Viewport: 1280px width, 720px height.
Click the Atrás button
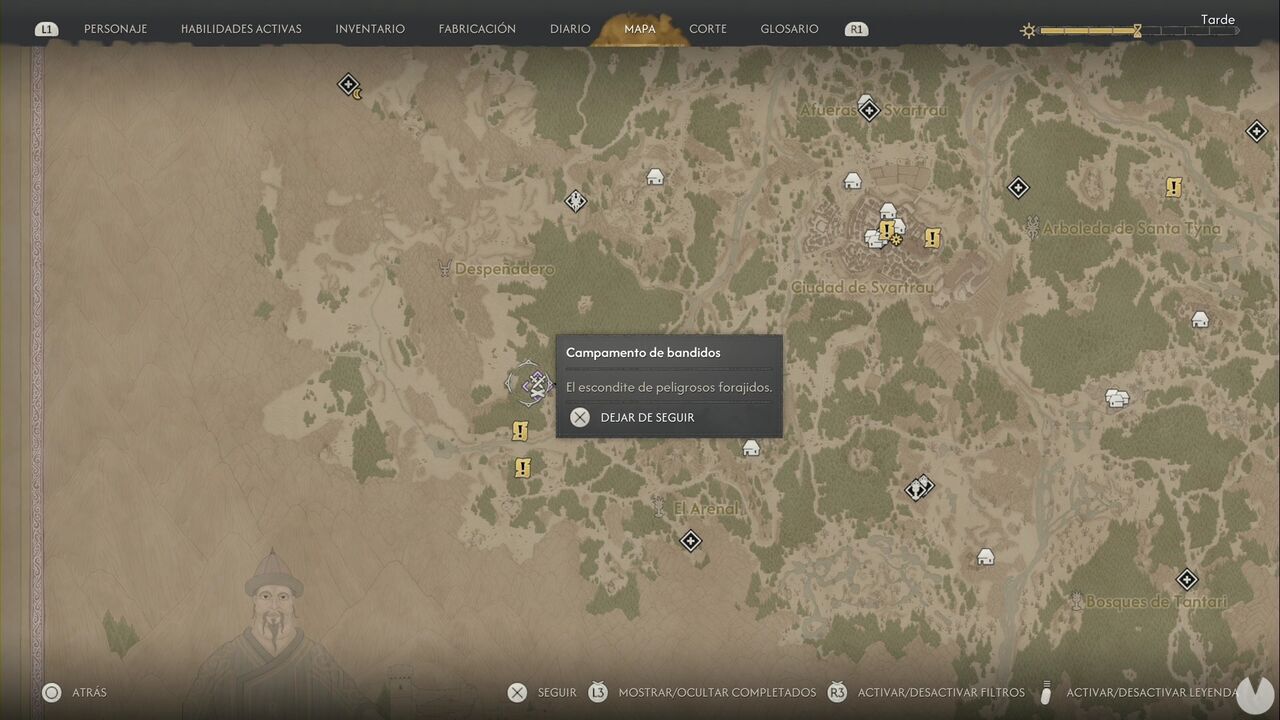(74, 692)
